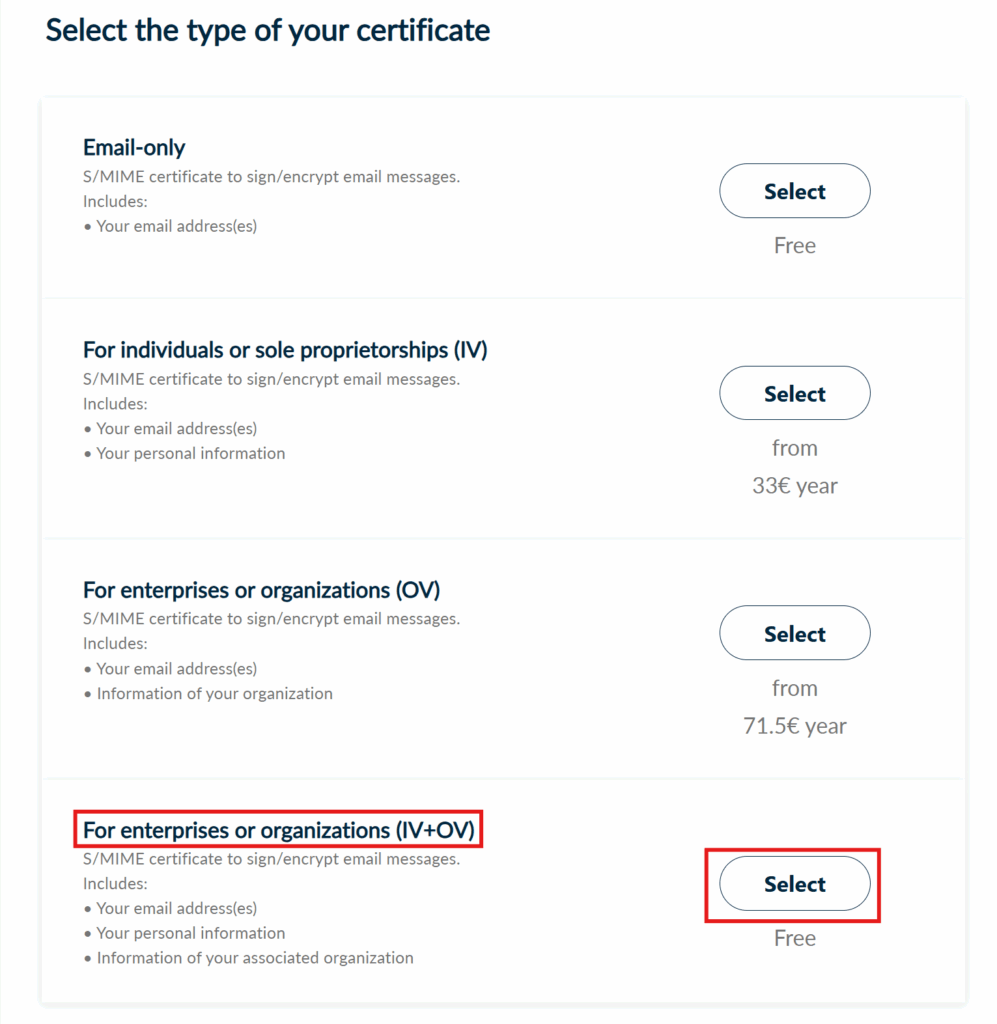
Task: Click the "For enterprises or organizations (OV)" title
Action: click(261, 590)
